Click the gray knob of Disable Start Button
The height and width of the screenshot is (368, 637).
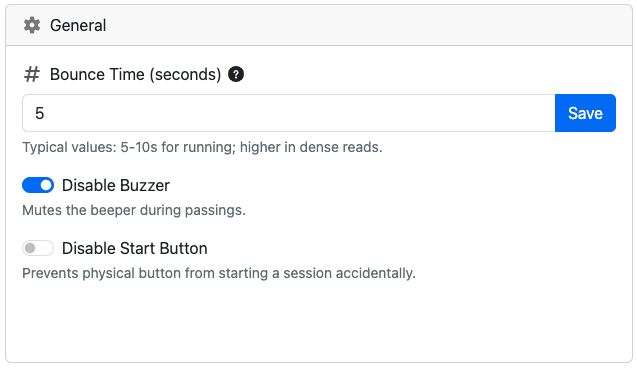(x=30, y=248)
